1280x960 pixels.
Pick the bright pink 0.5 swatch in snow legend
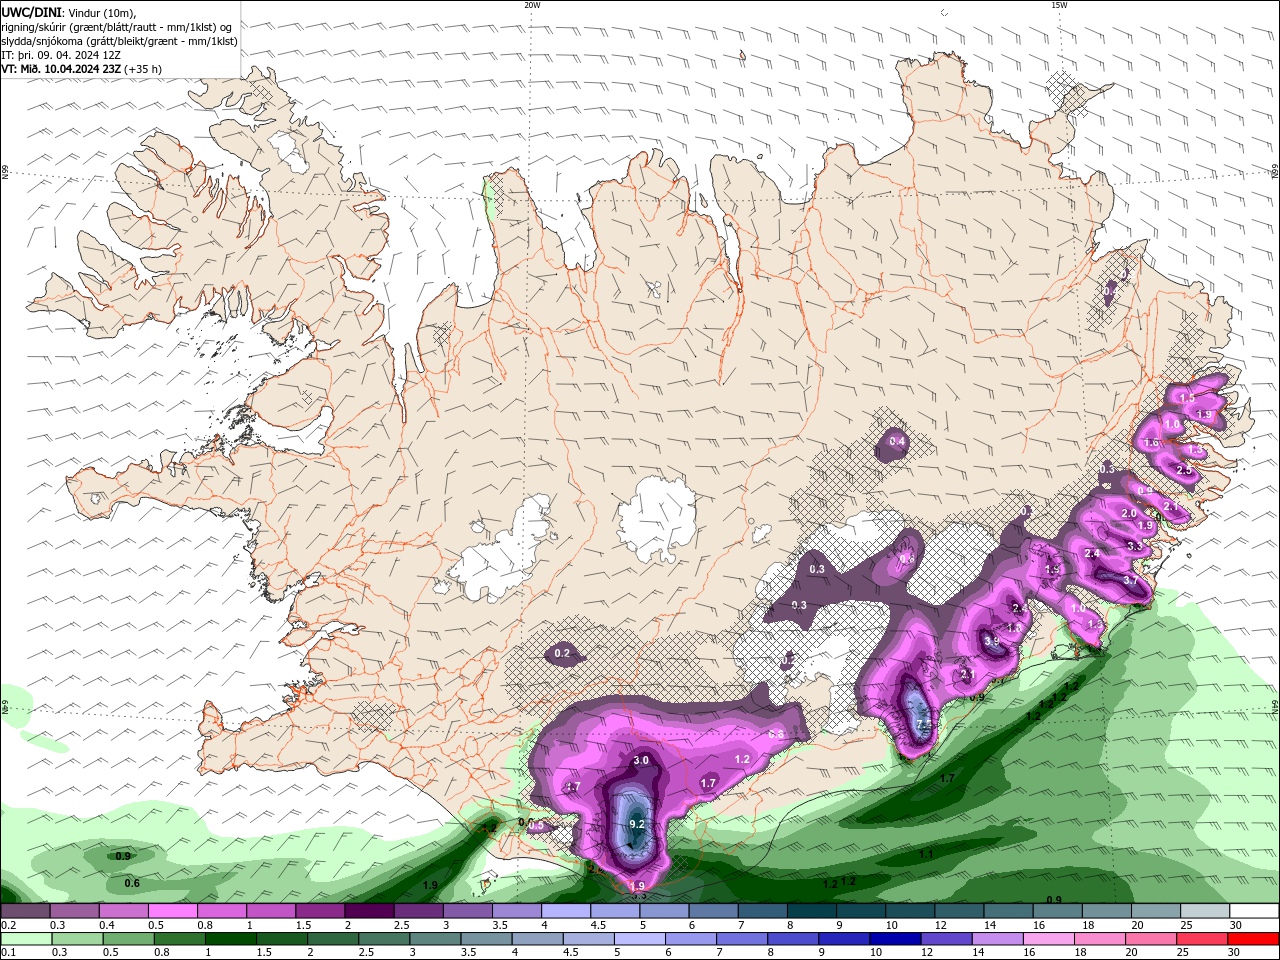click(x=172, y=911)
